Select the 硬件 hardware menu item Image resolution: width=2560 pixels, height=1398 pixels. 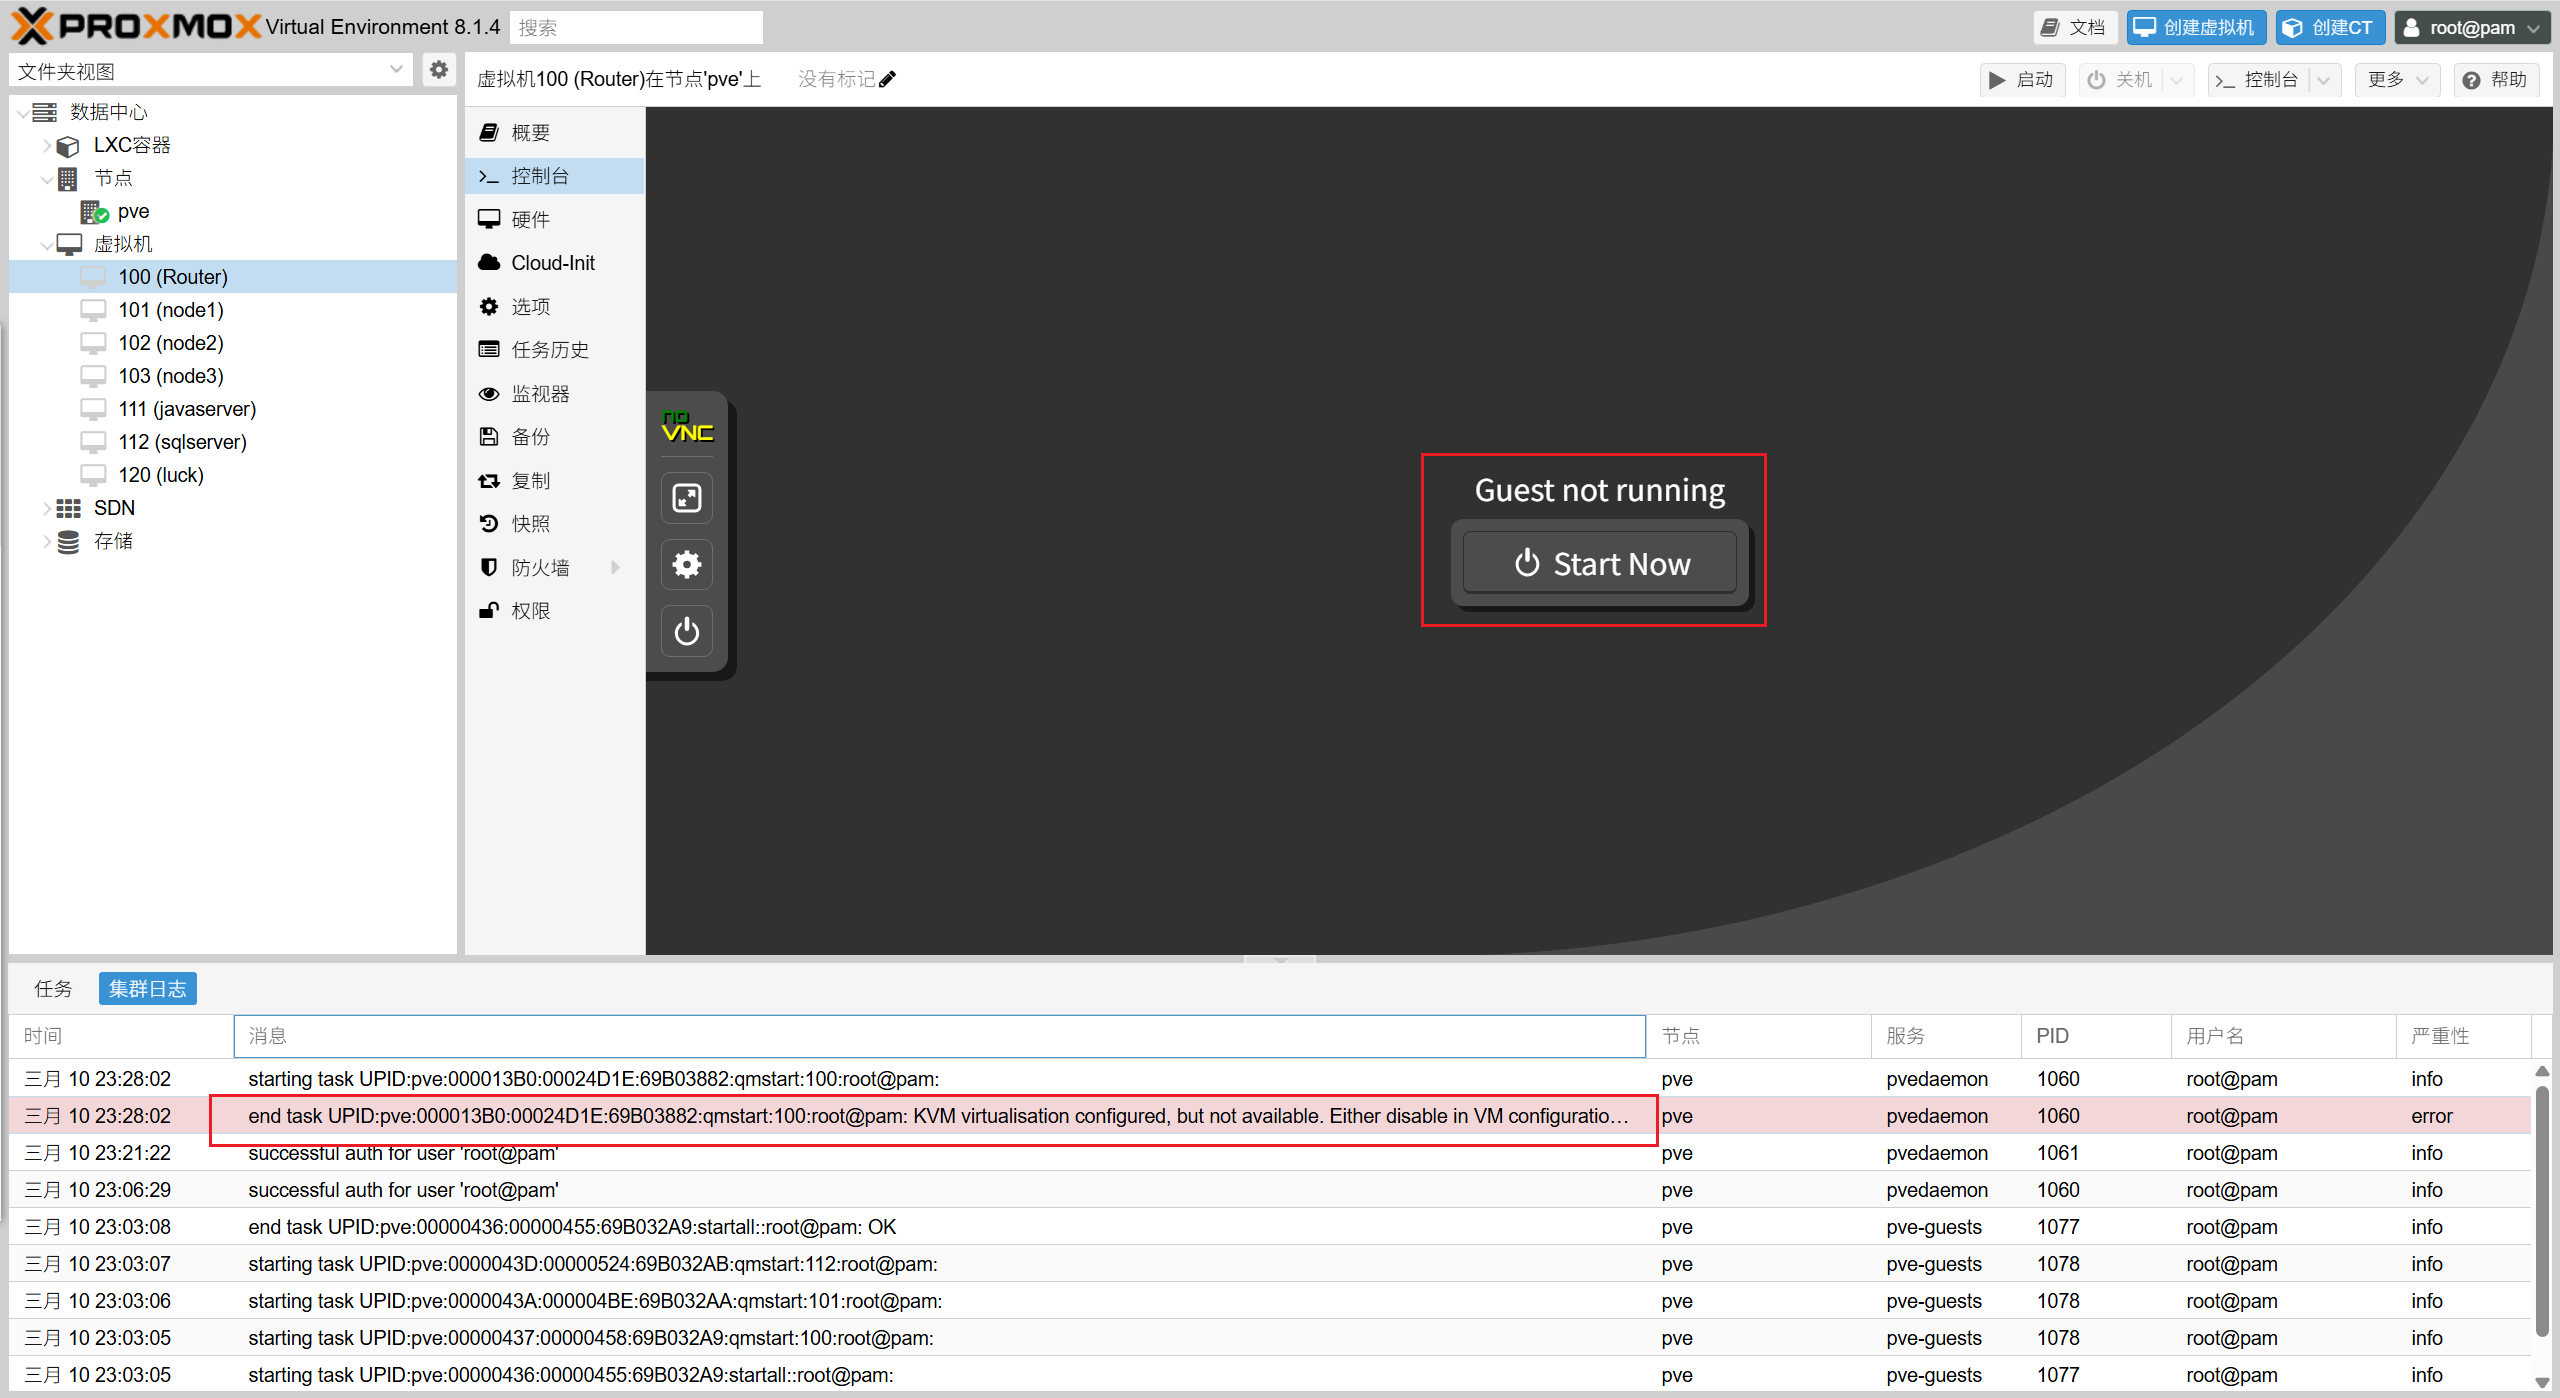530,220
